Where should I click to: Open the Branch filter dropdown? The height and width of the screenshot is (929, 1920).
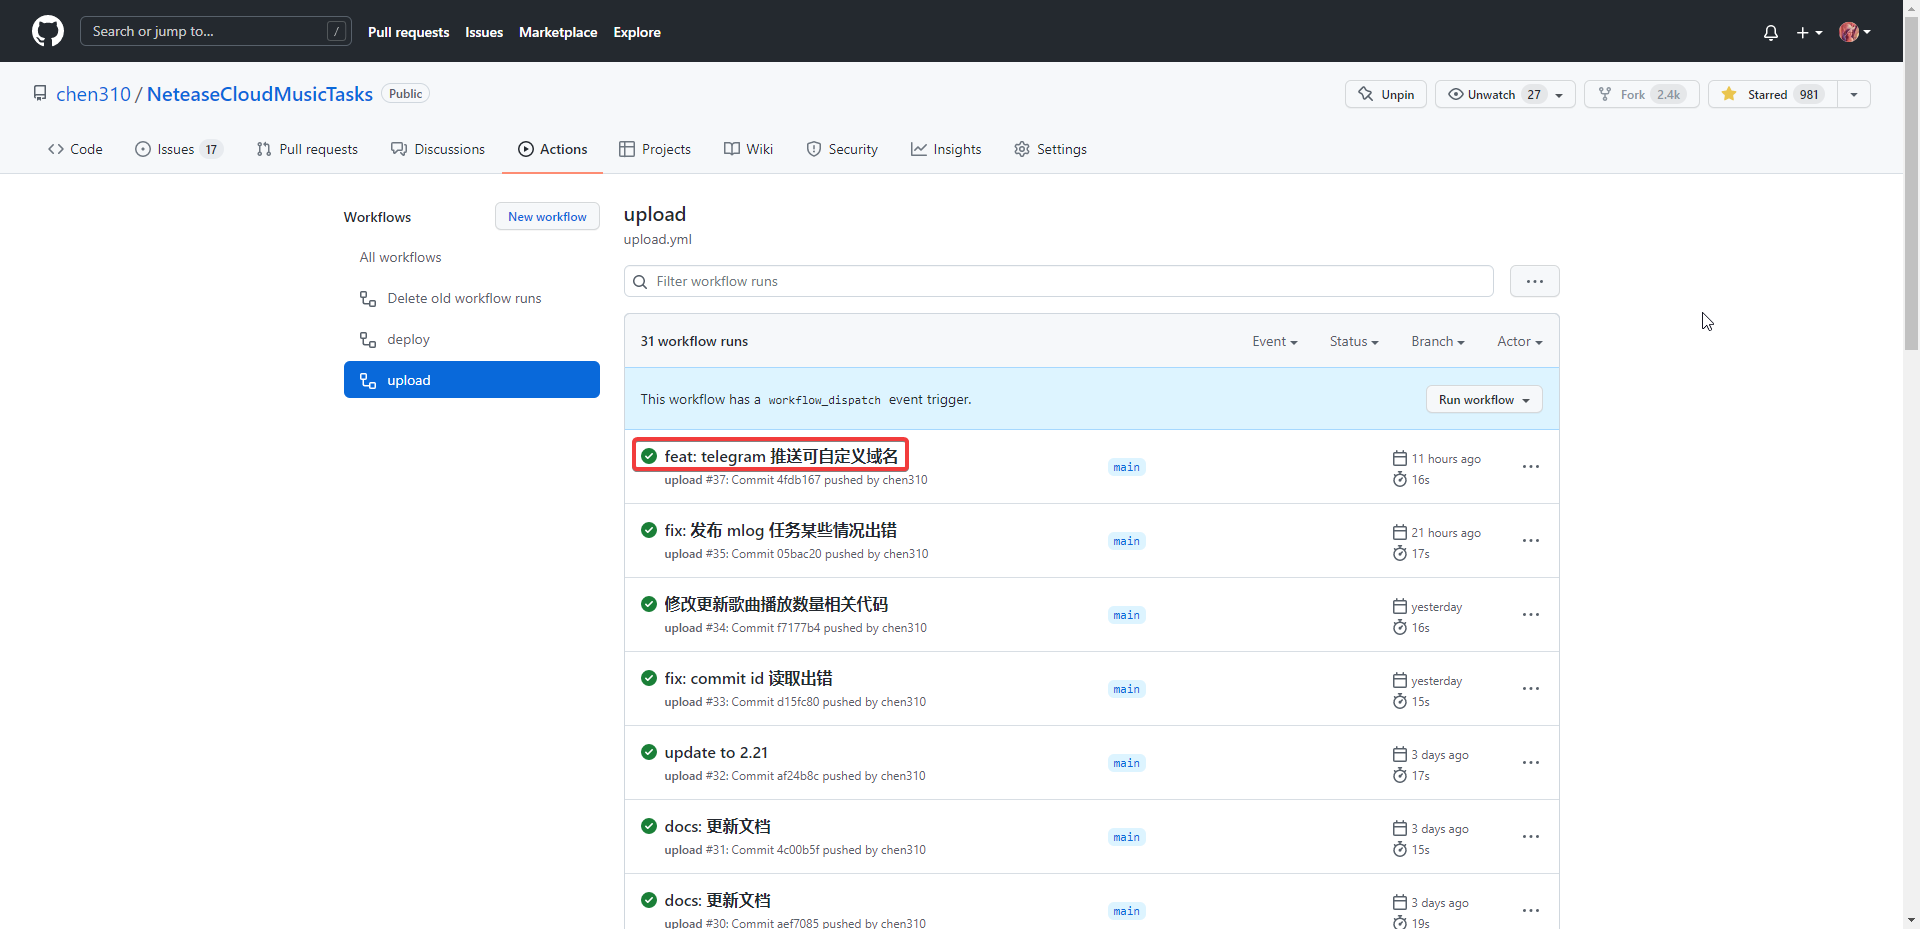pos(1437,341)
